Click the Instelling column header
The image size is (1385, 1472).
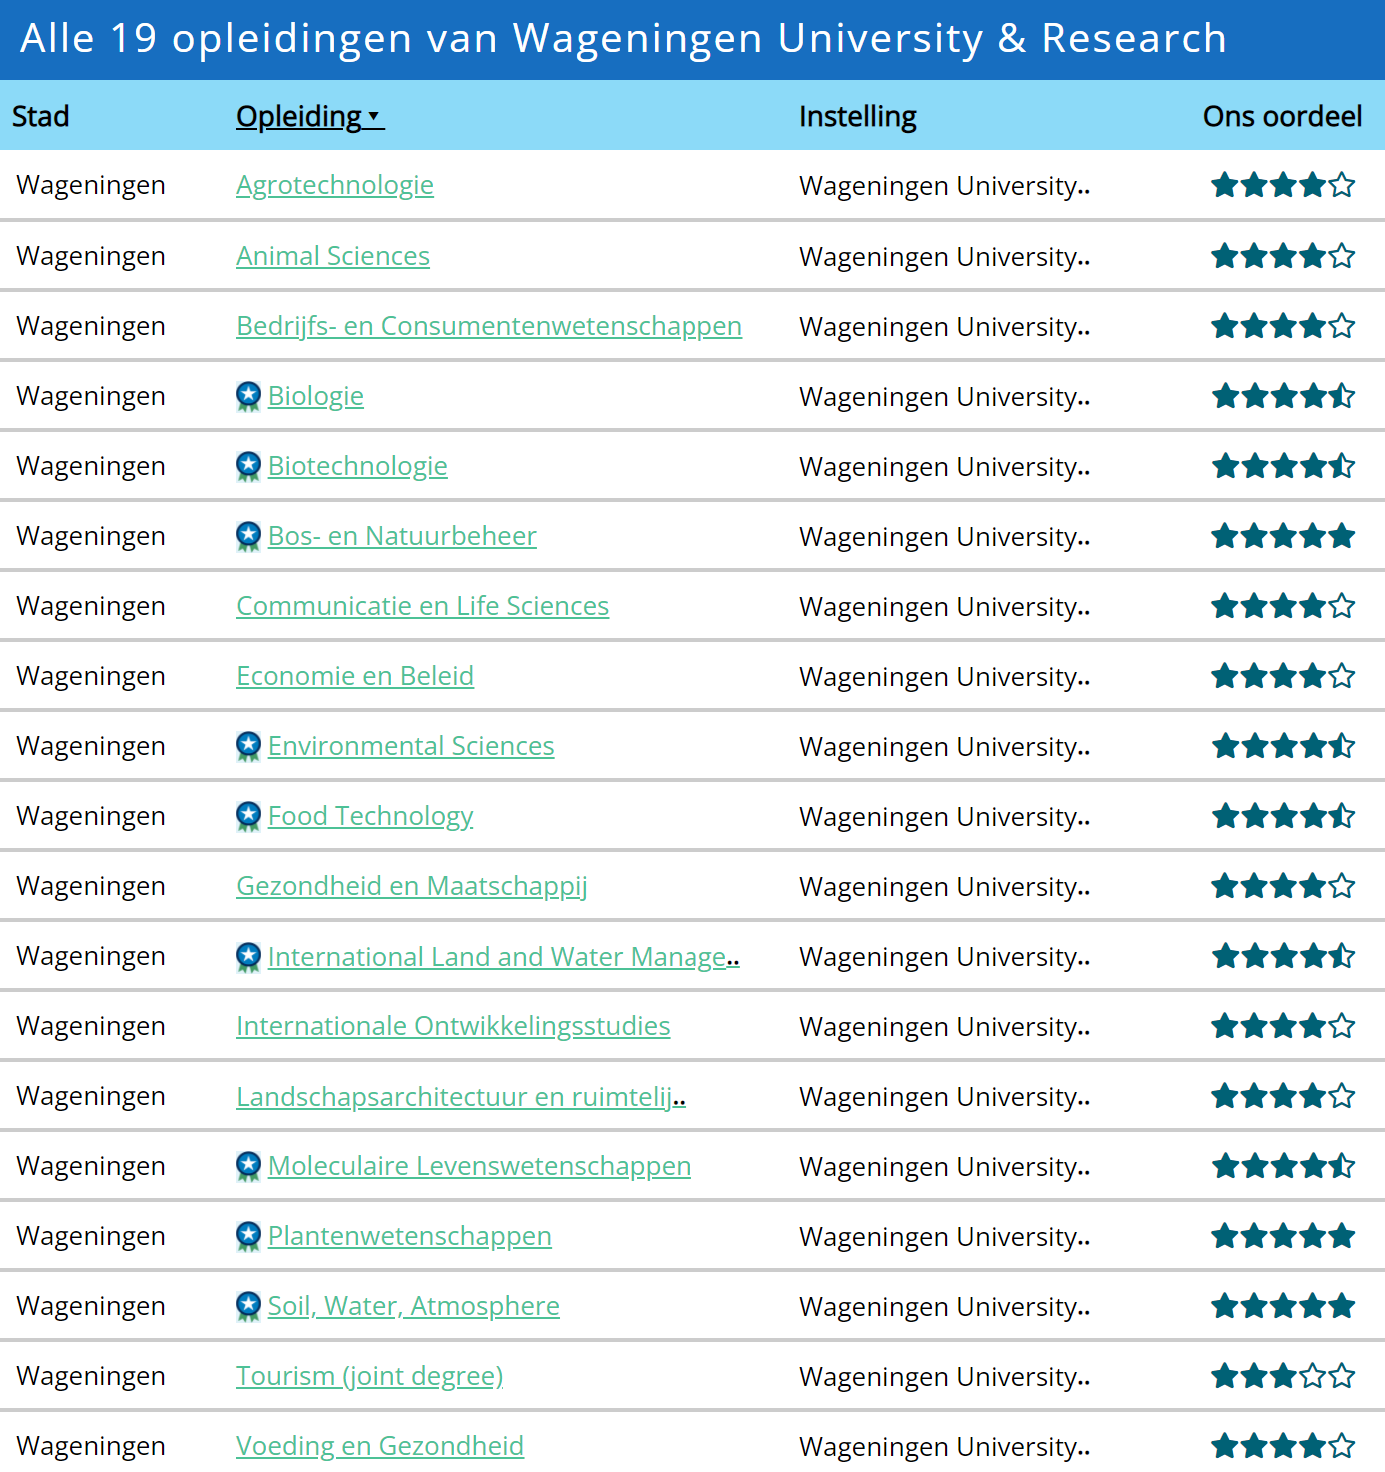pyautogui.click(x=857, y=117)
